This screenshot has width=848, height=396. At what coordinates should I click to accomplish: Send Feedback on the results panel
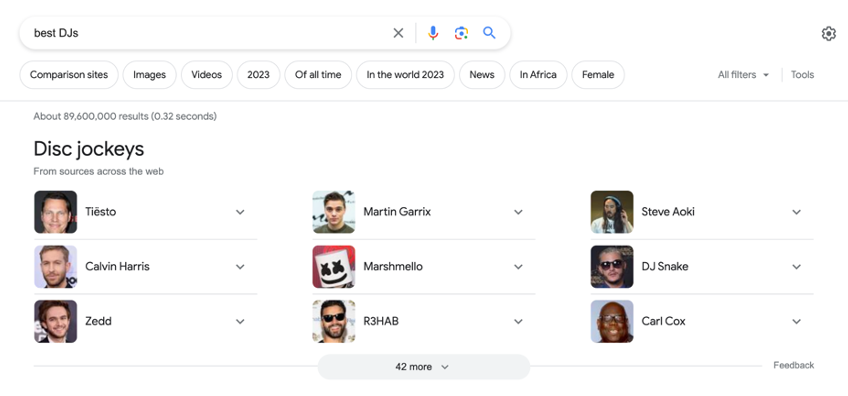(793, 365)
